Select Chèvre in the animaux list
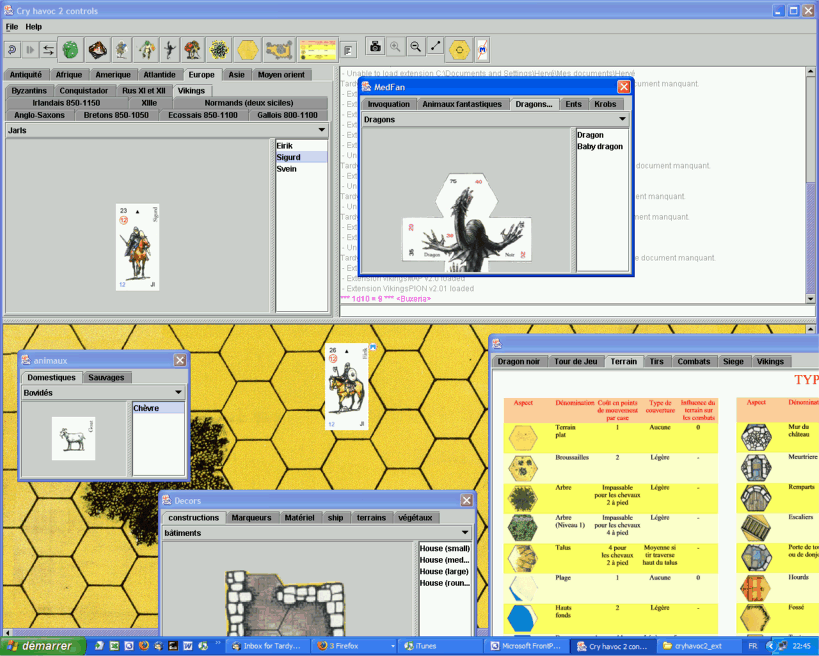Viewport: 819px width, 656px height. (158, 408)
